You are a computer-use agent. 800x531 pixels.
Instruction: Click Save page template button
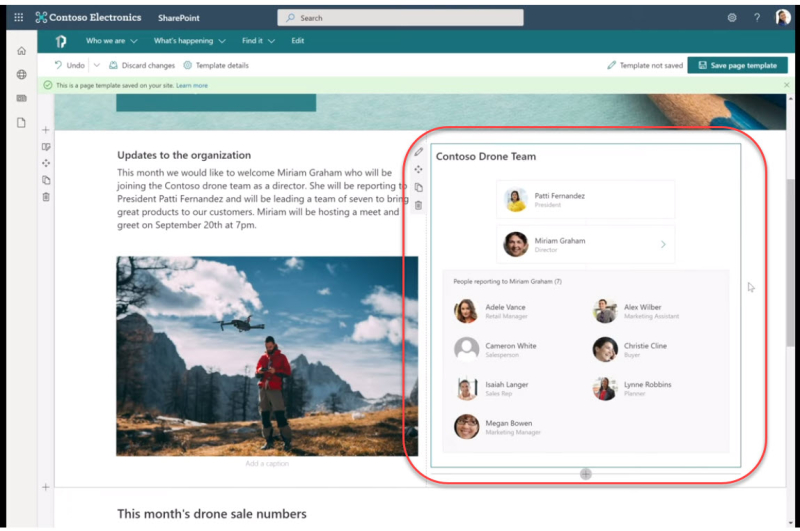pyautogui.click(x=737, y=65)
